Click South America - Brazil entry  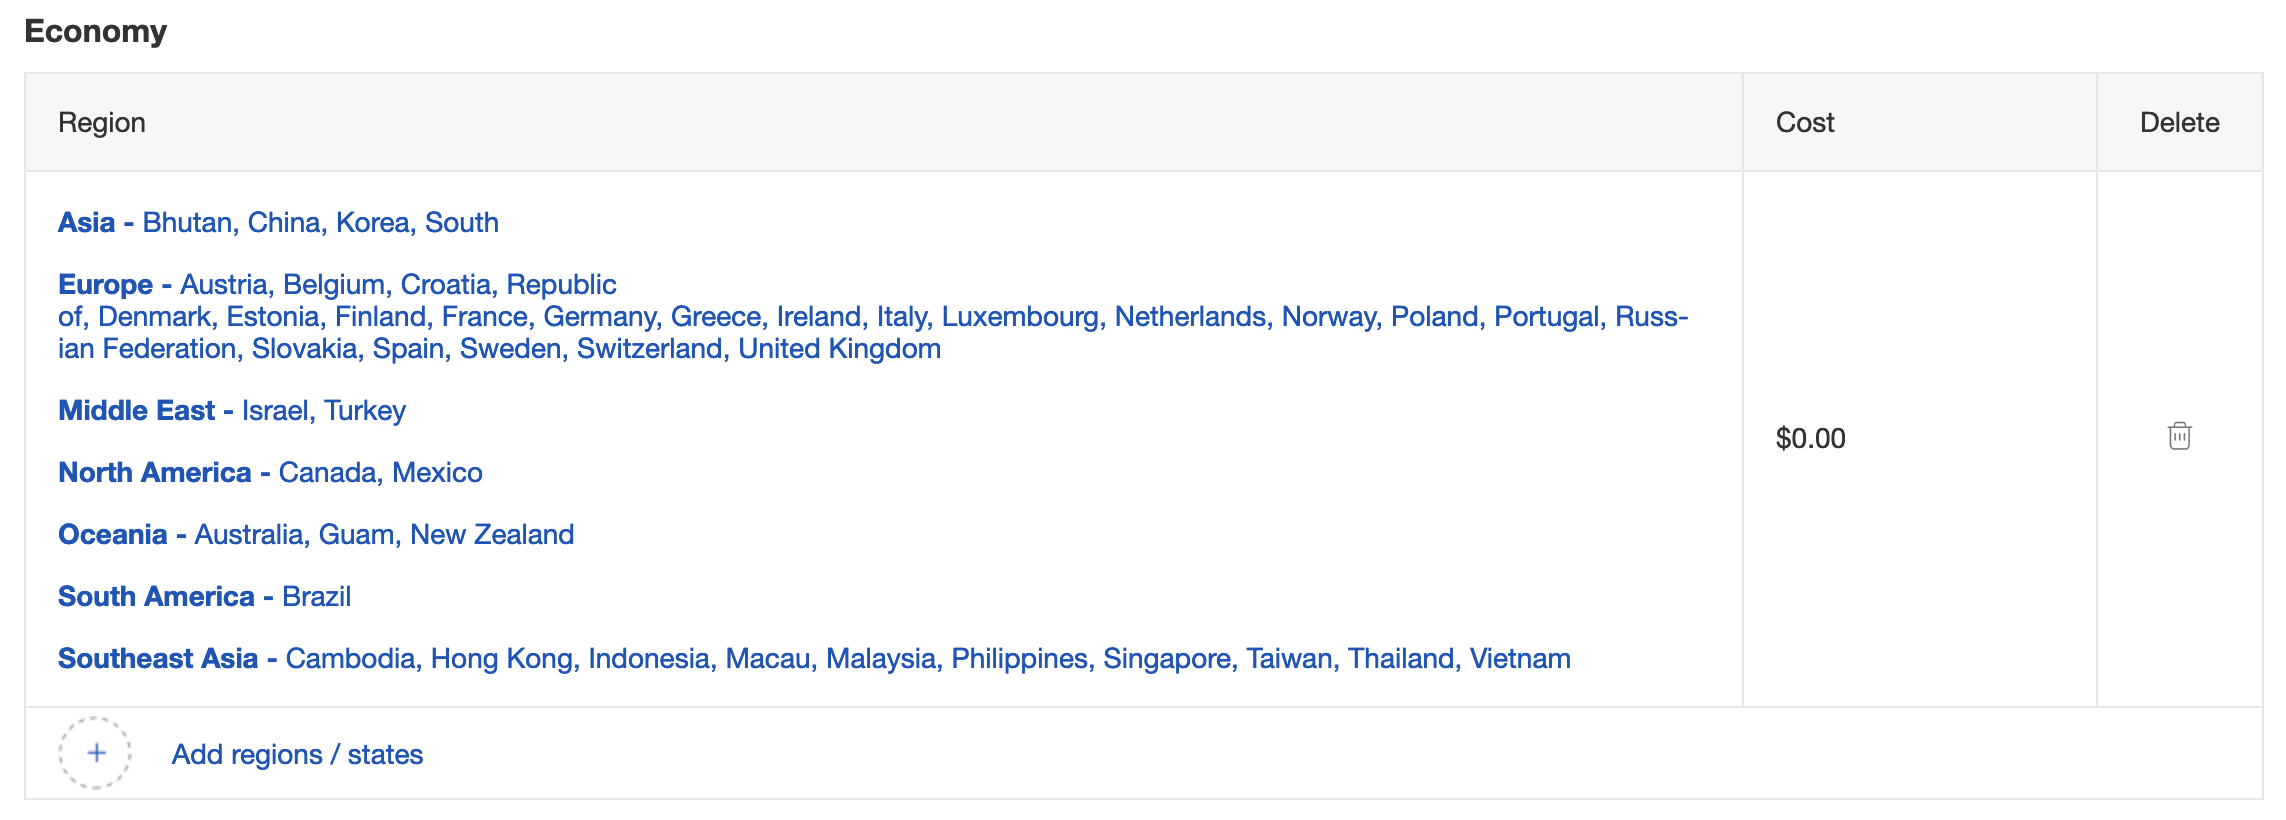click(x=204, y=596)
